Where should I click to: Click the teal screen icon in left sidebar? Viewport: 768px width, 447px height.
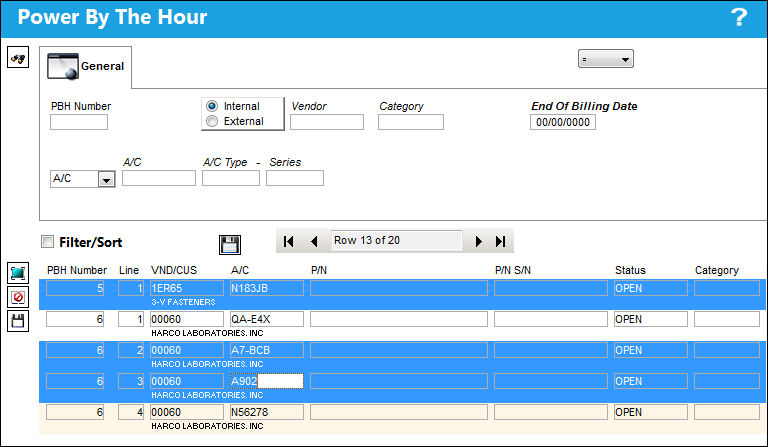tap(18, 273)
